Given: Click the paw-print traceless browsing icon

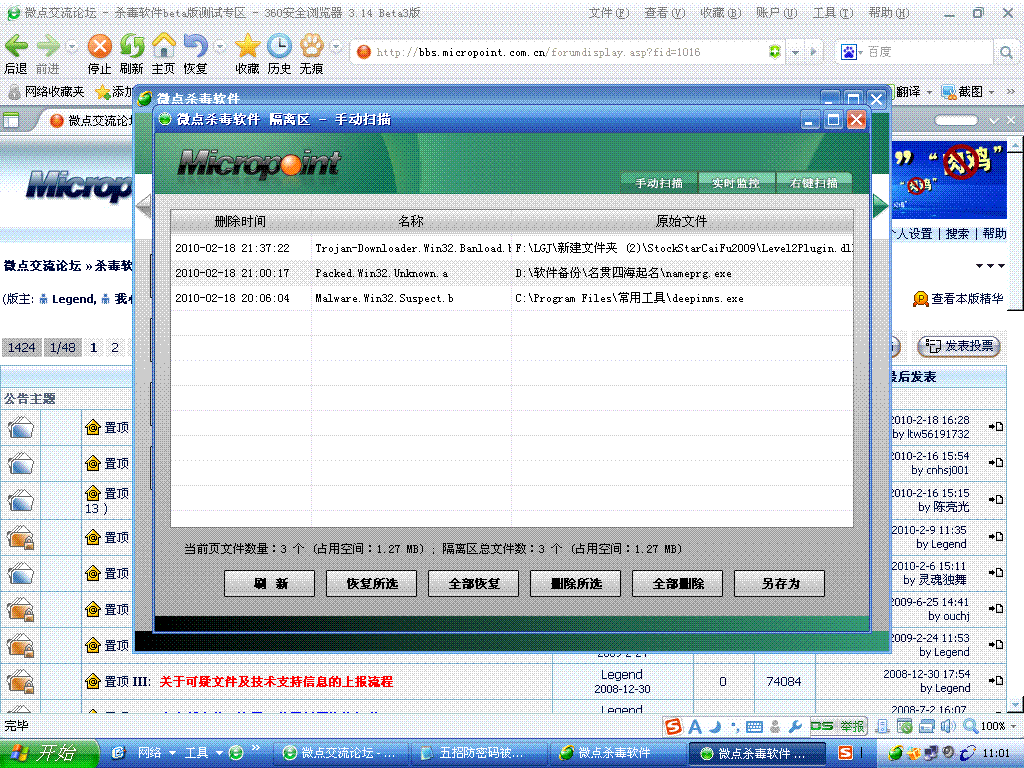Looking at the screenshot, I should 311,47.
